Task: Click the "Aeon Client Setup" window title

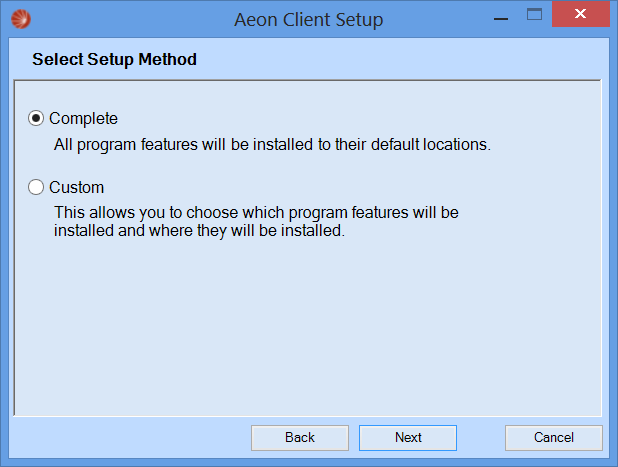Action: click(x=309, y=19)
